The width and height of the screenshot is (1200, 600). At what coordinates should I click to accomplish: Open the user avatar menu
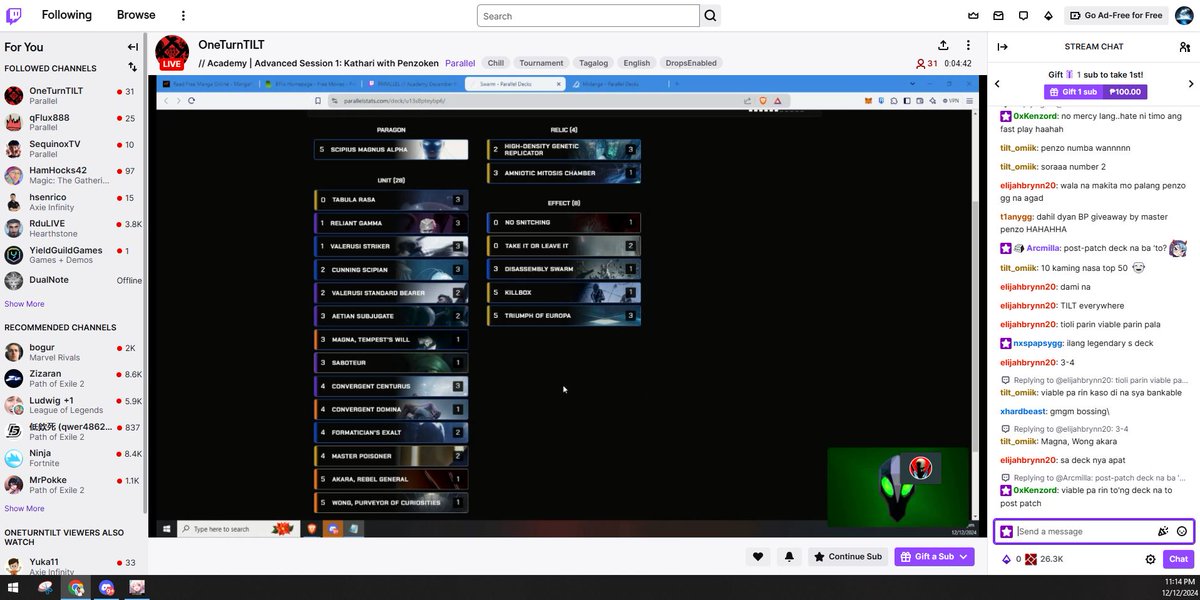1183,16
